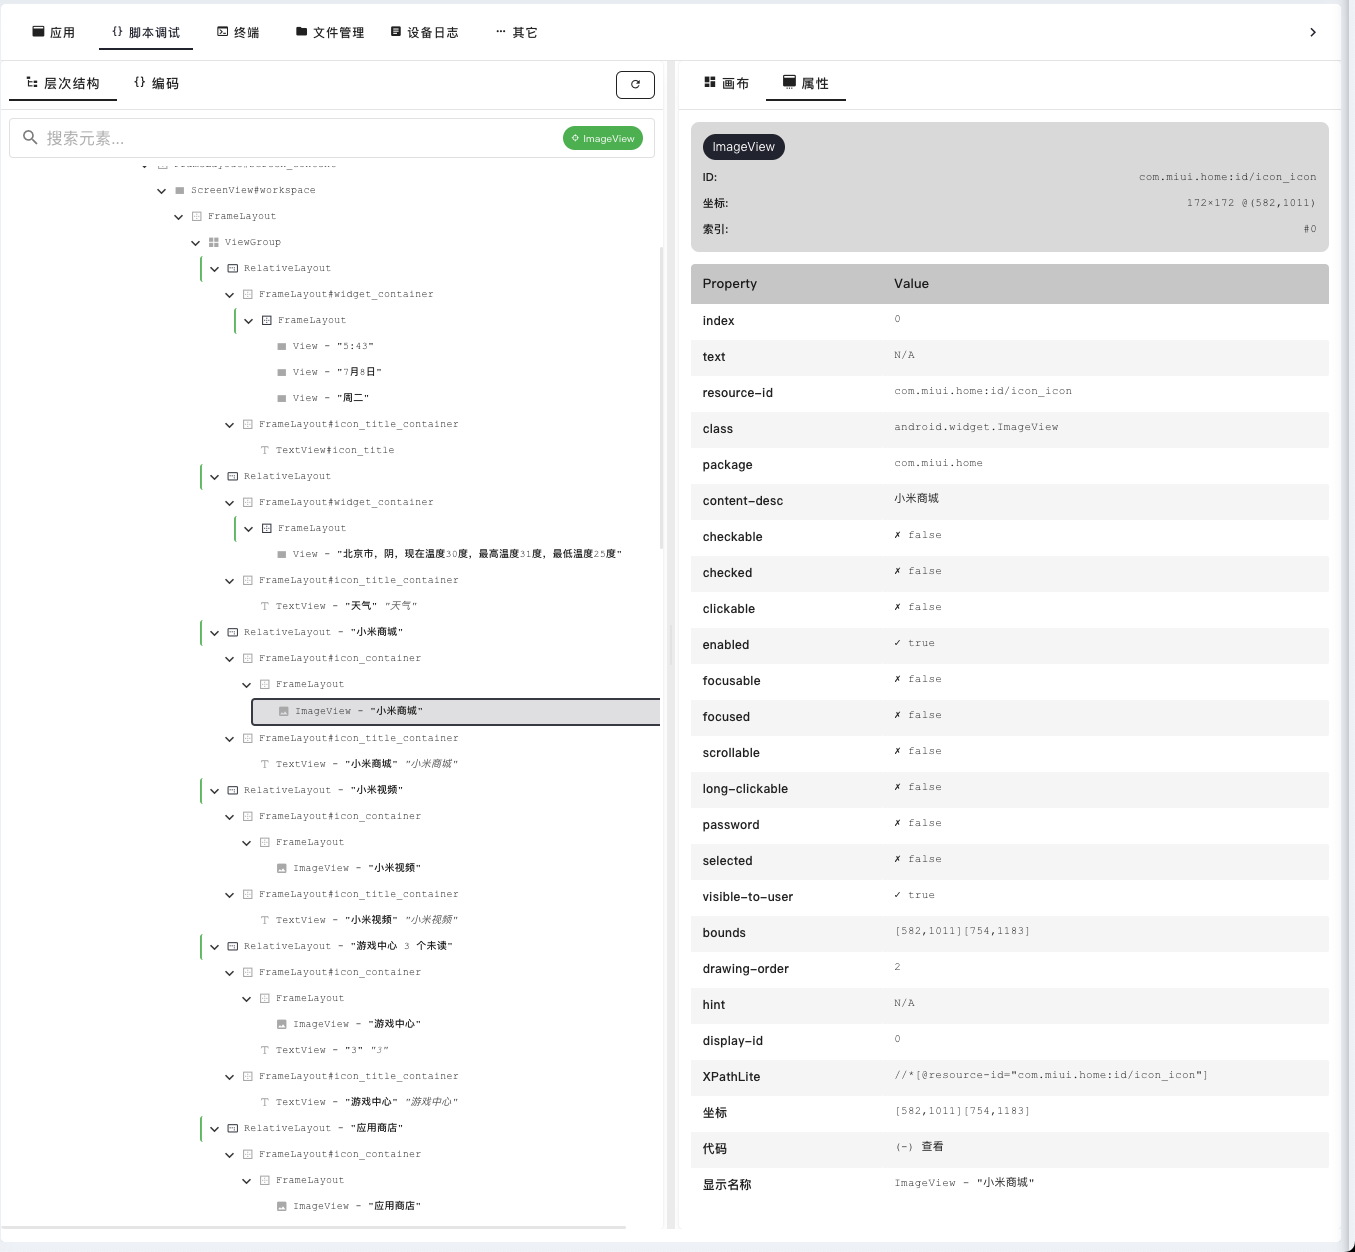
Task: Click 查看 link in 代码 row
Action: pyautogui.click(x=932, y=1147)
